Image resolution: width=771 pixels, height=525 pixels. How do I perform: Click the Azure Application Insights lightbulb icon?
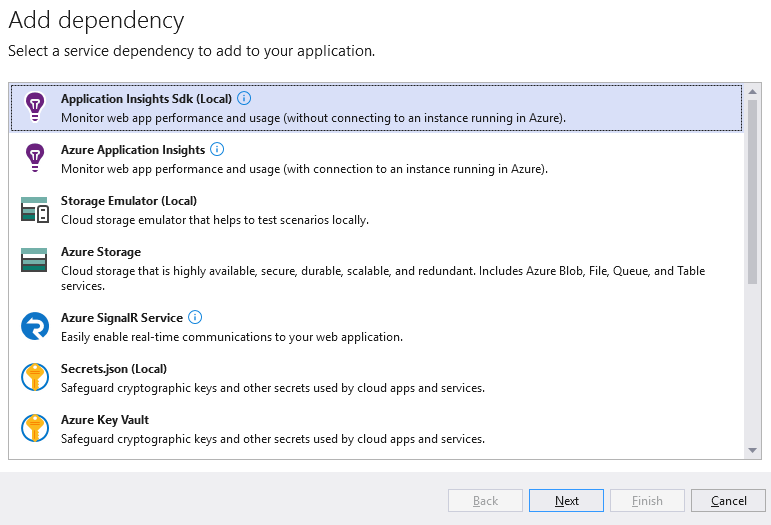(35, 158)
